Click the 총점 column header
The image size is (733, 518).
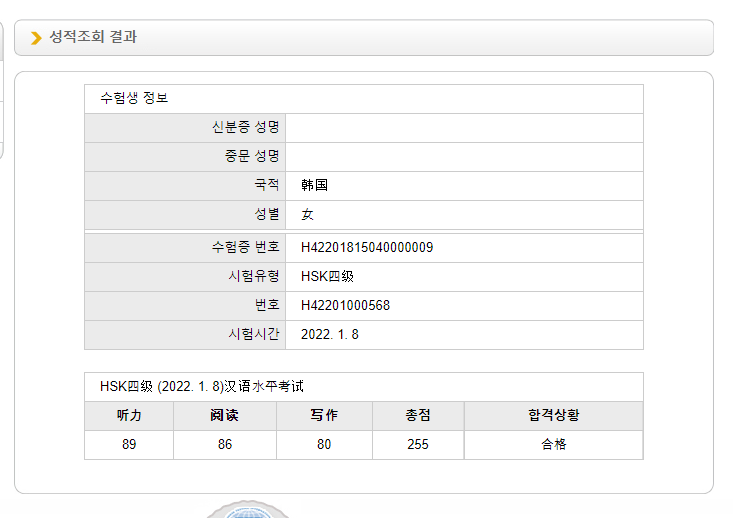[418, 416]
